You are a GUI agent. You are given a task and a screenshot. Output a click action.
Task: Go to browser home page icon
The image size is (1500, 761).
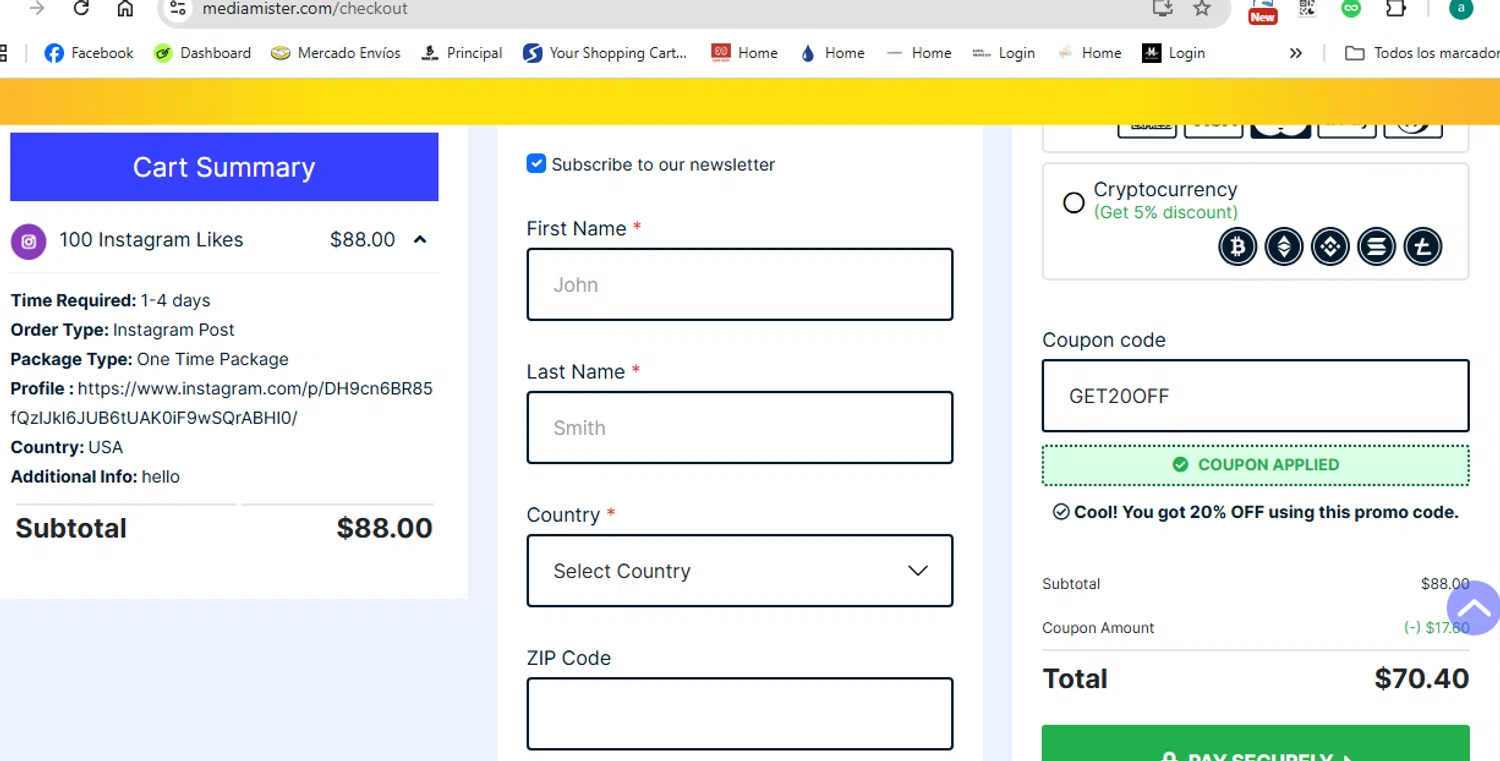tap(125, 8)
